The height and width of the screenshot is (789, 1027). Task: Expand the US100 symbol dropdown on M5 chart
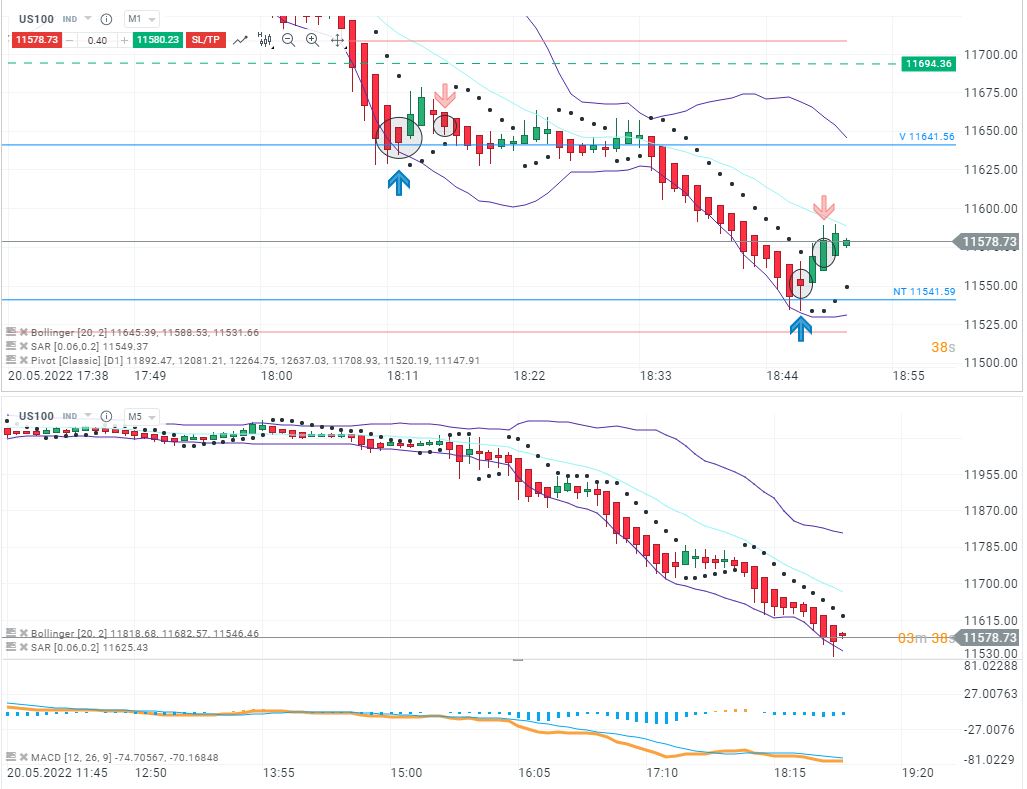point(88,416)
